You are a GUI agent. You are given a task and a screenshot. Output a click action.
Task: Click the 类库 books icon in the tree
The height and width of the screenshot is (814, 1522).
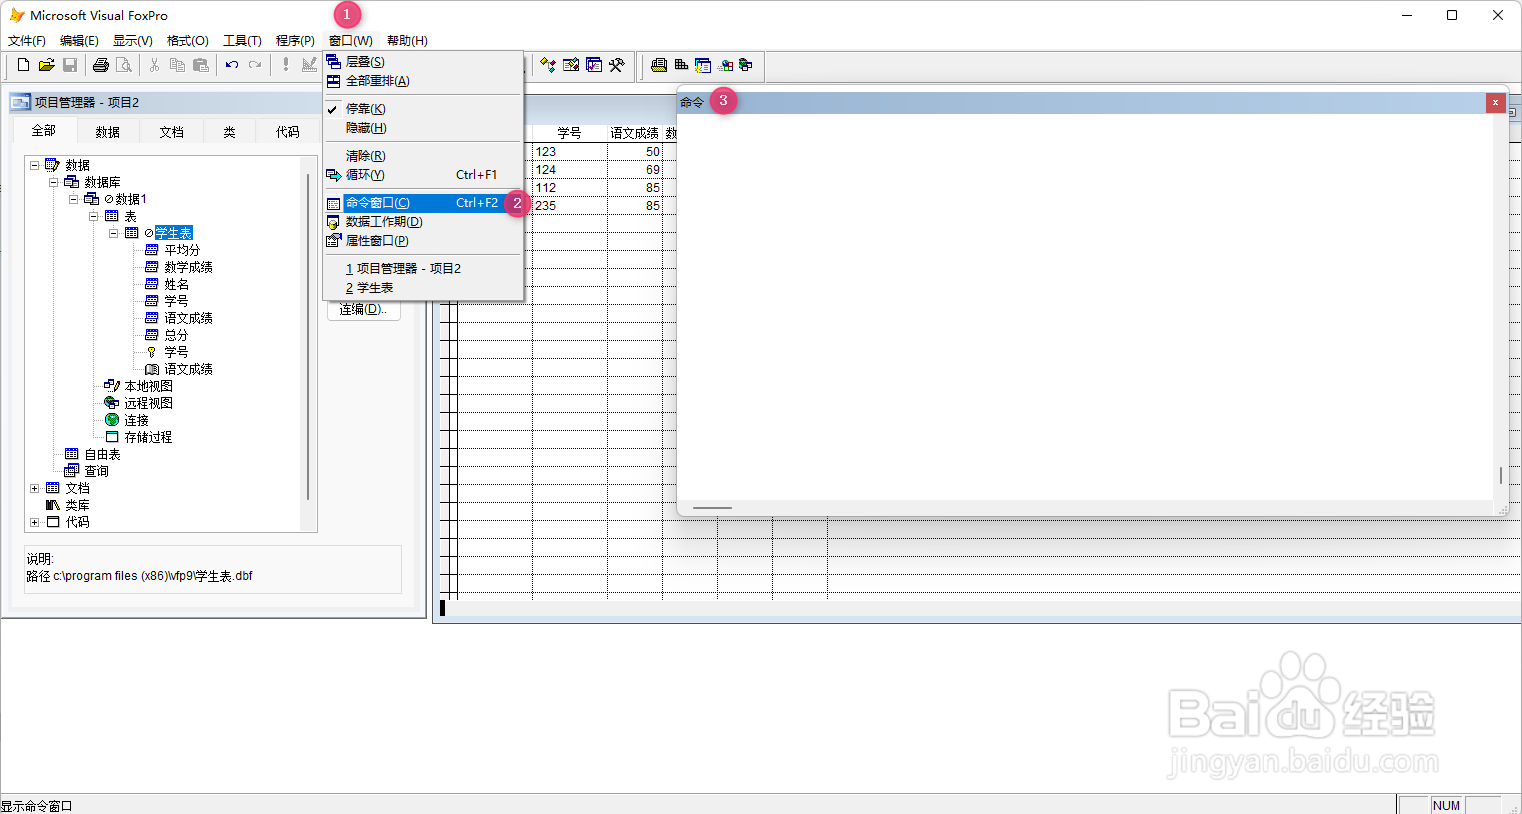(53, 505)
